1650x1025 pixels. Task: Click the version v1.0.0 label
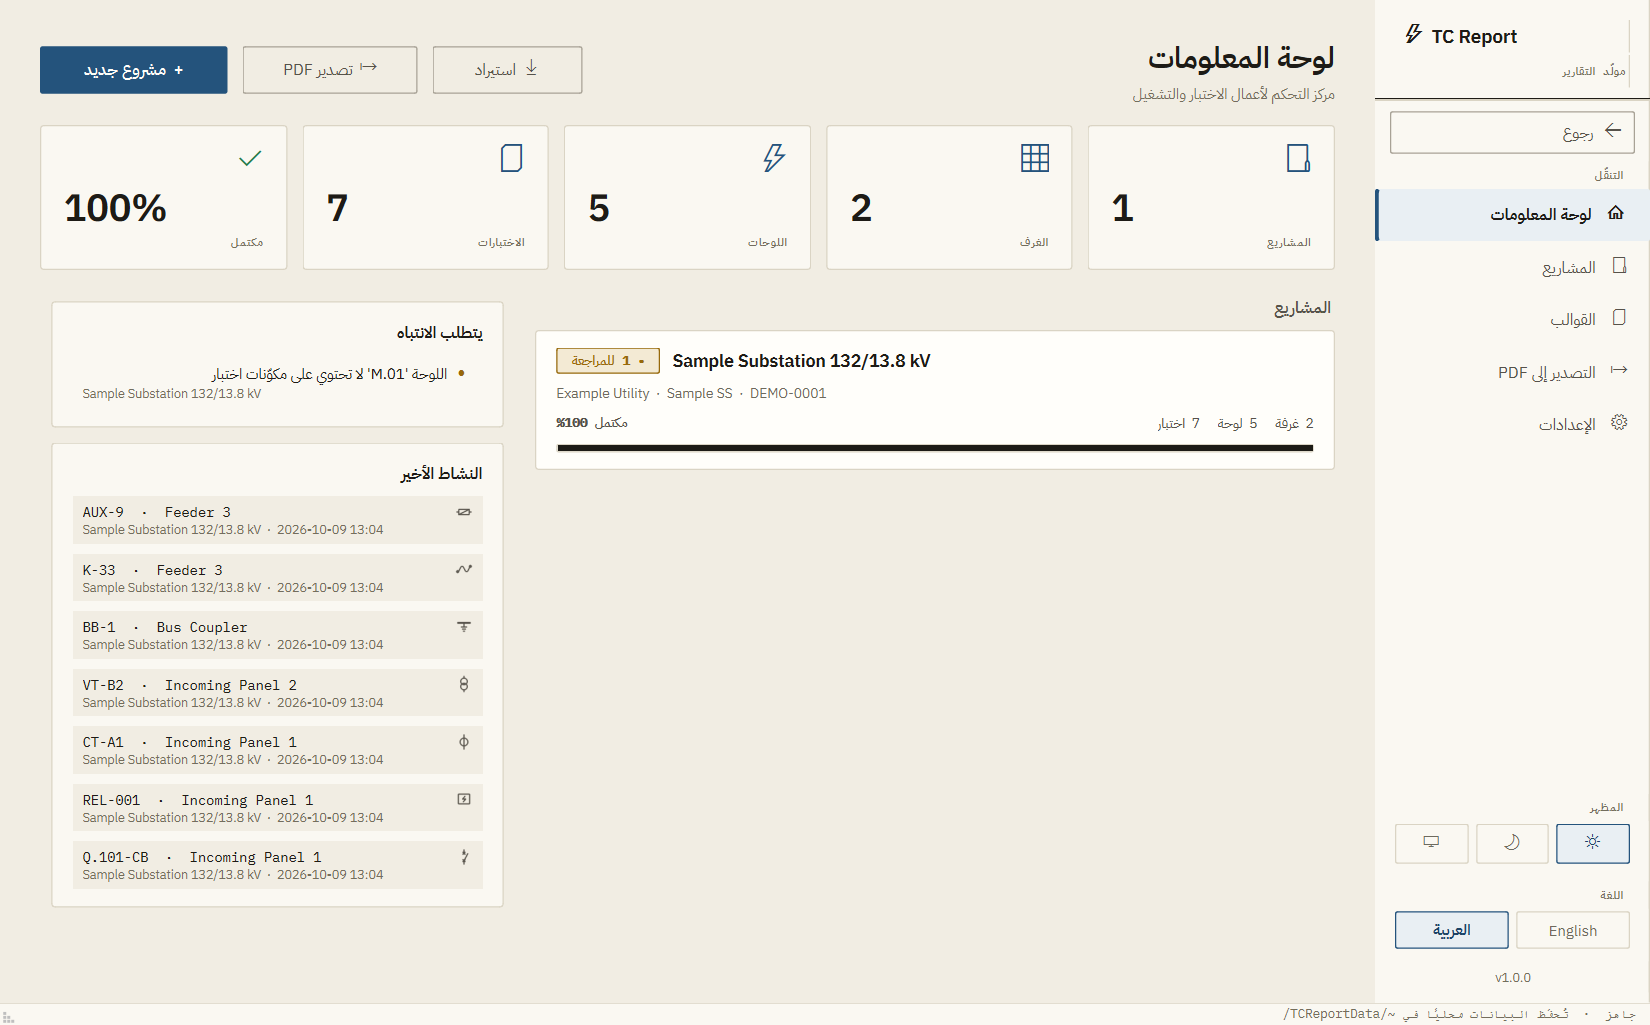(1513, 978)
